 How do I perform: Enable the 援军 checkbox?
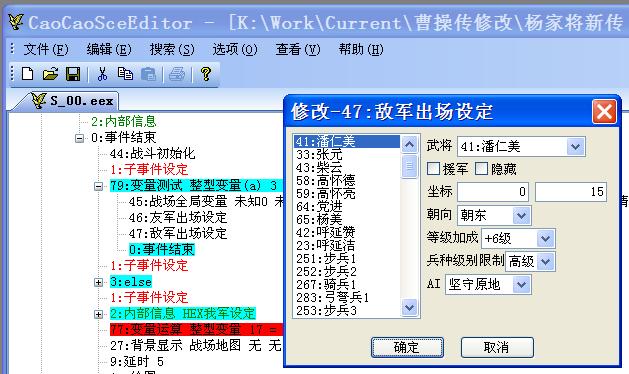pos(433,169)
